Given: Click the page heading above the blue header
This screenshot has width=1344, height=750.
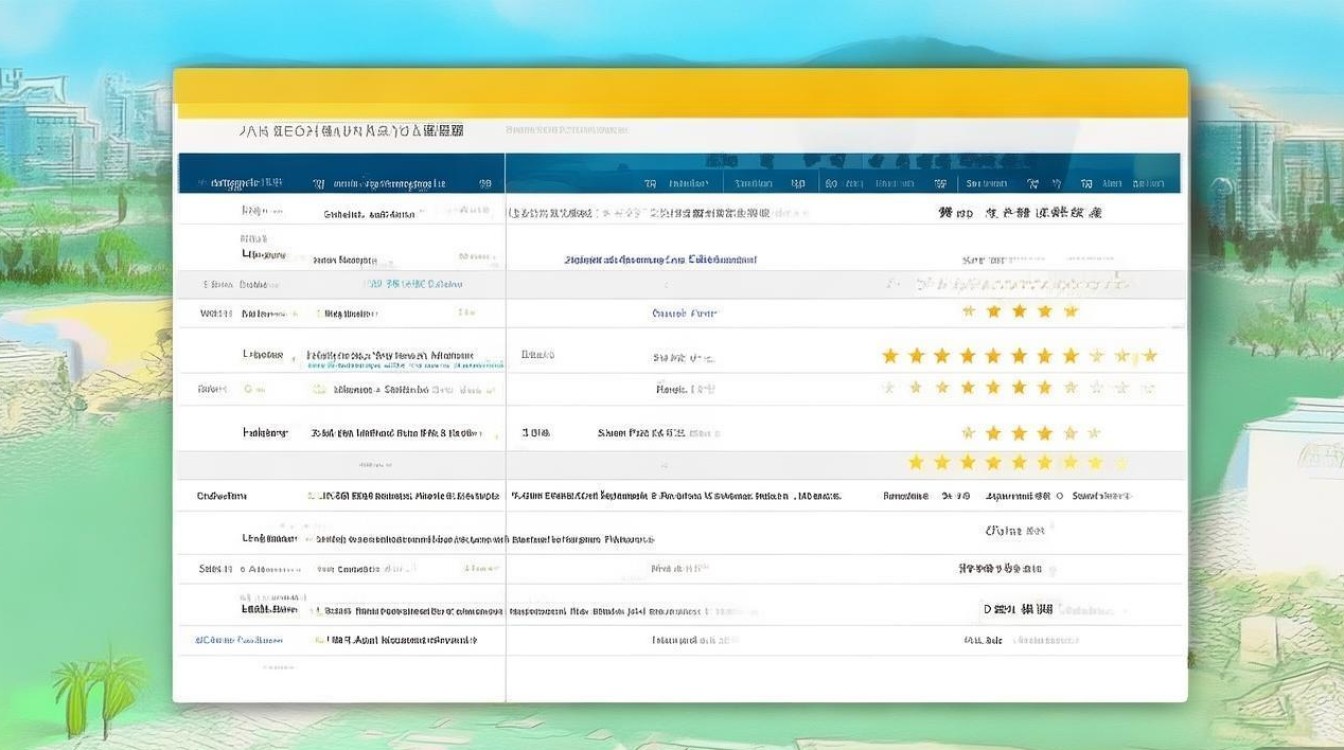Looking at the screenshot, I should [x=350, y=131].
